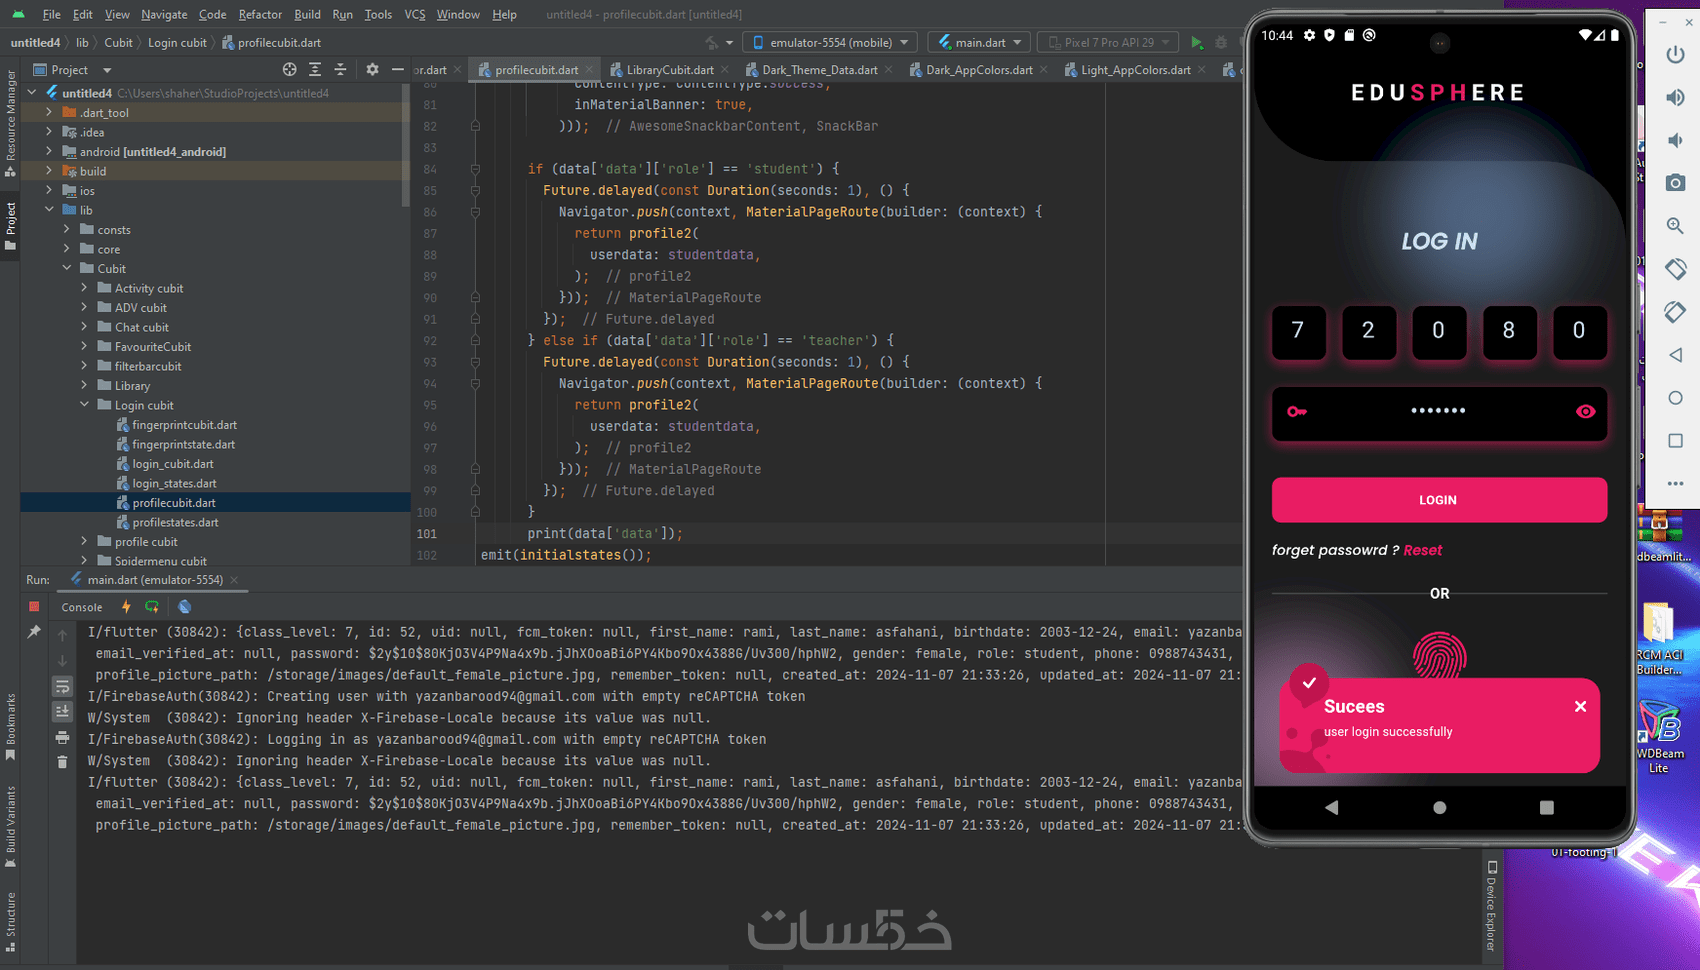Toggle the Structure tool window side tab
Screen dimensions: 1700x970
click(11, 922)
